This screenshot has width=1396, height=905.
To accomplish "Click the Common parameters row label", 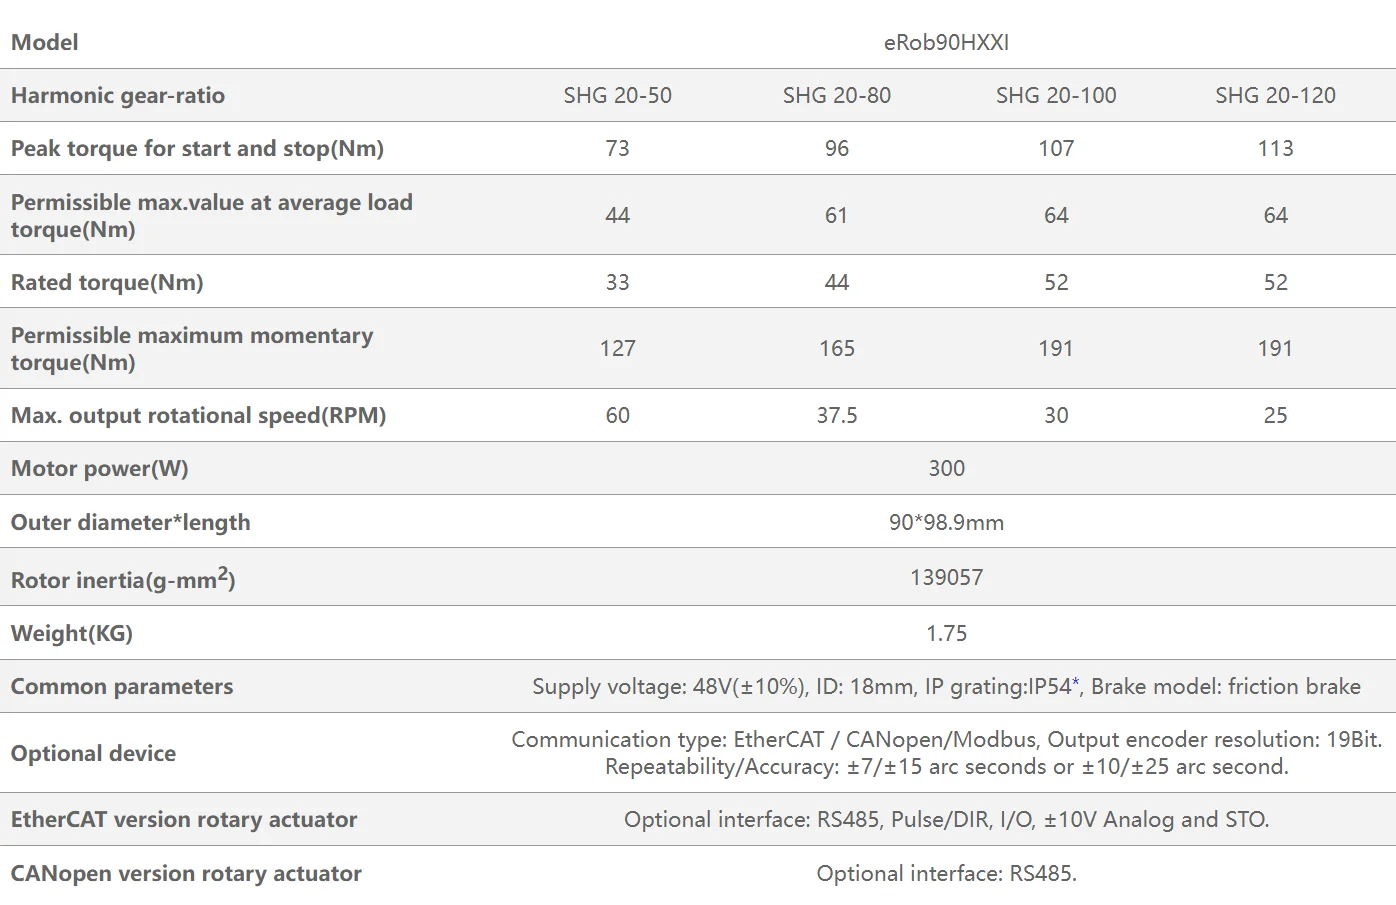I will click(x=122, y=686).
